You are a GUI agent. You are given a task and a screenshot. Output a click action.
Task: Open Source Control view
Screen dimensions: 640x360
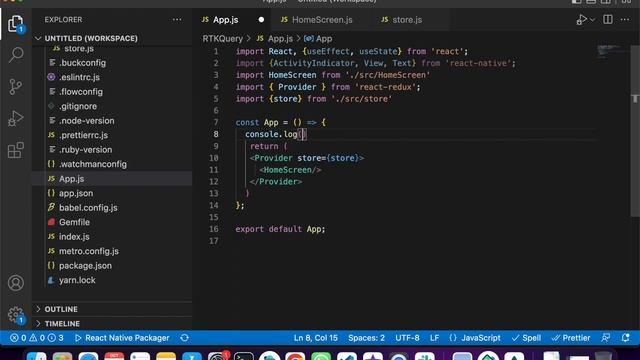(x=16, y=87)
